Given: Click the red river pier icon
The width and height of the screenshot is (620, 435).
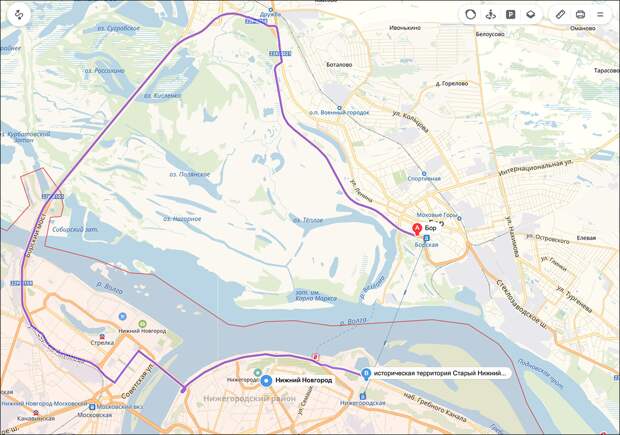Looking at the screenshot, I should (x=315, y=357).
